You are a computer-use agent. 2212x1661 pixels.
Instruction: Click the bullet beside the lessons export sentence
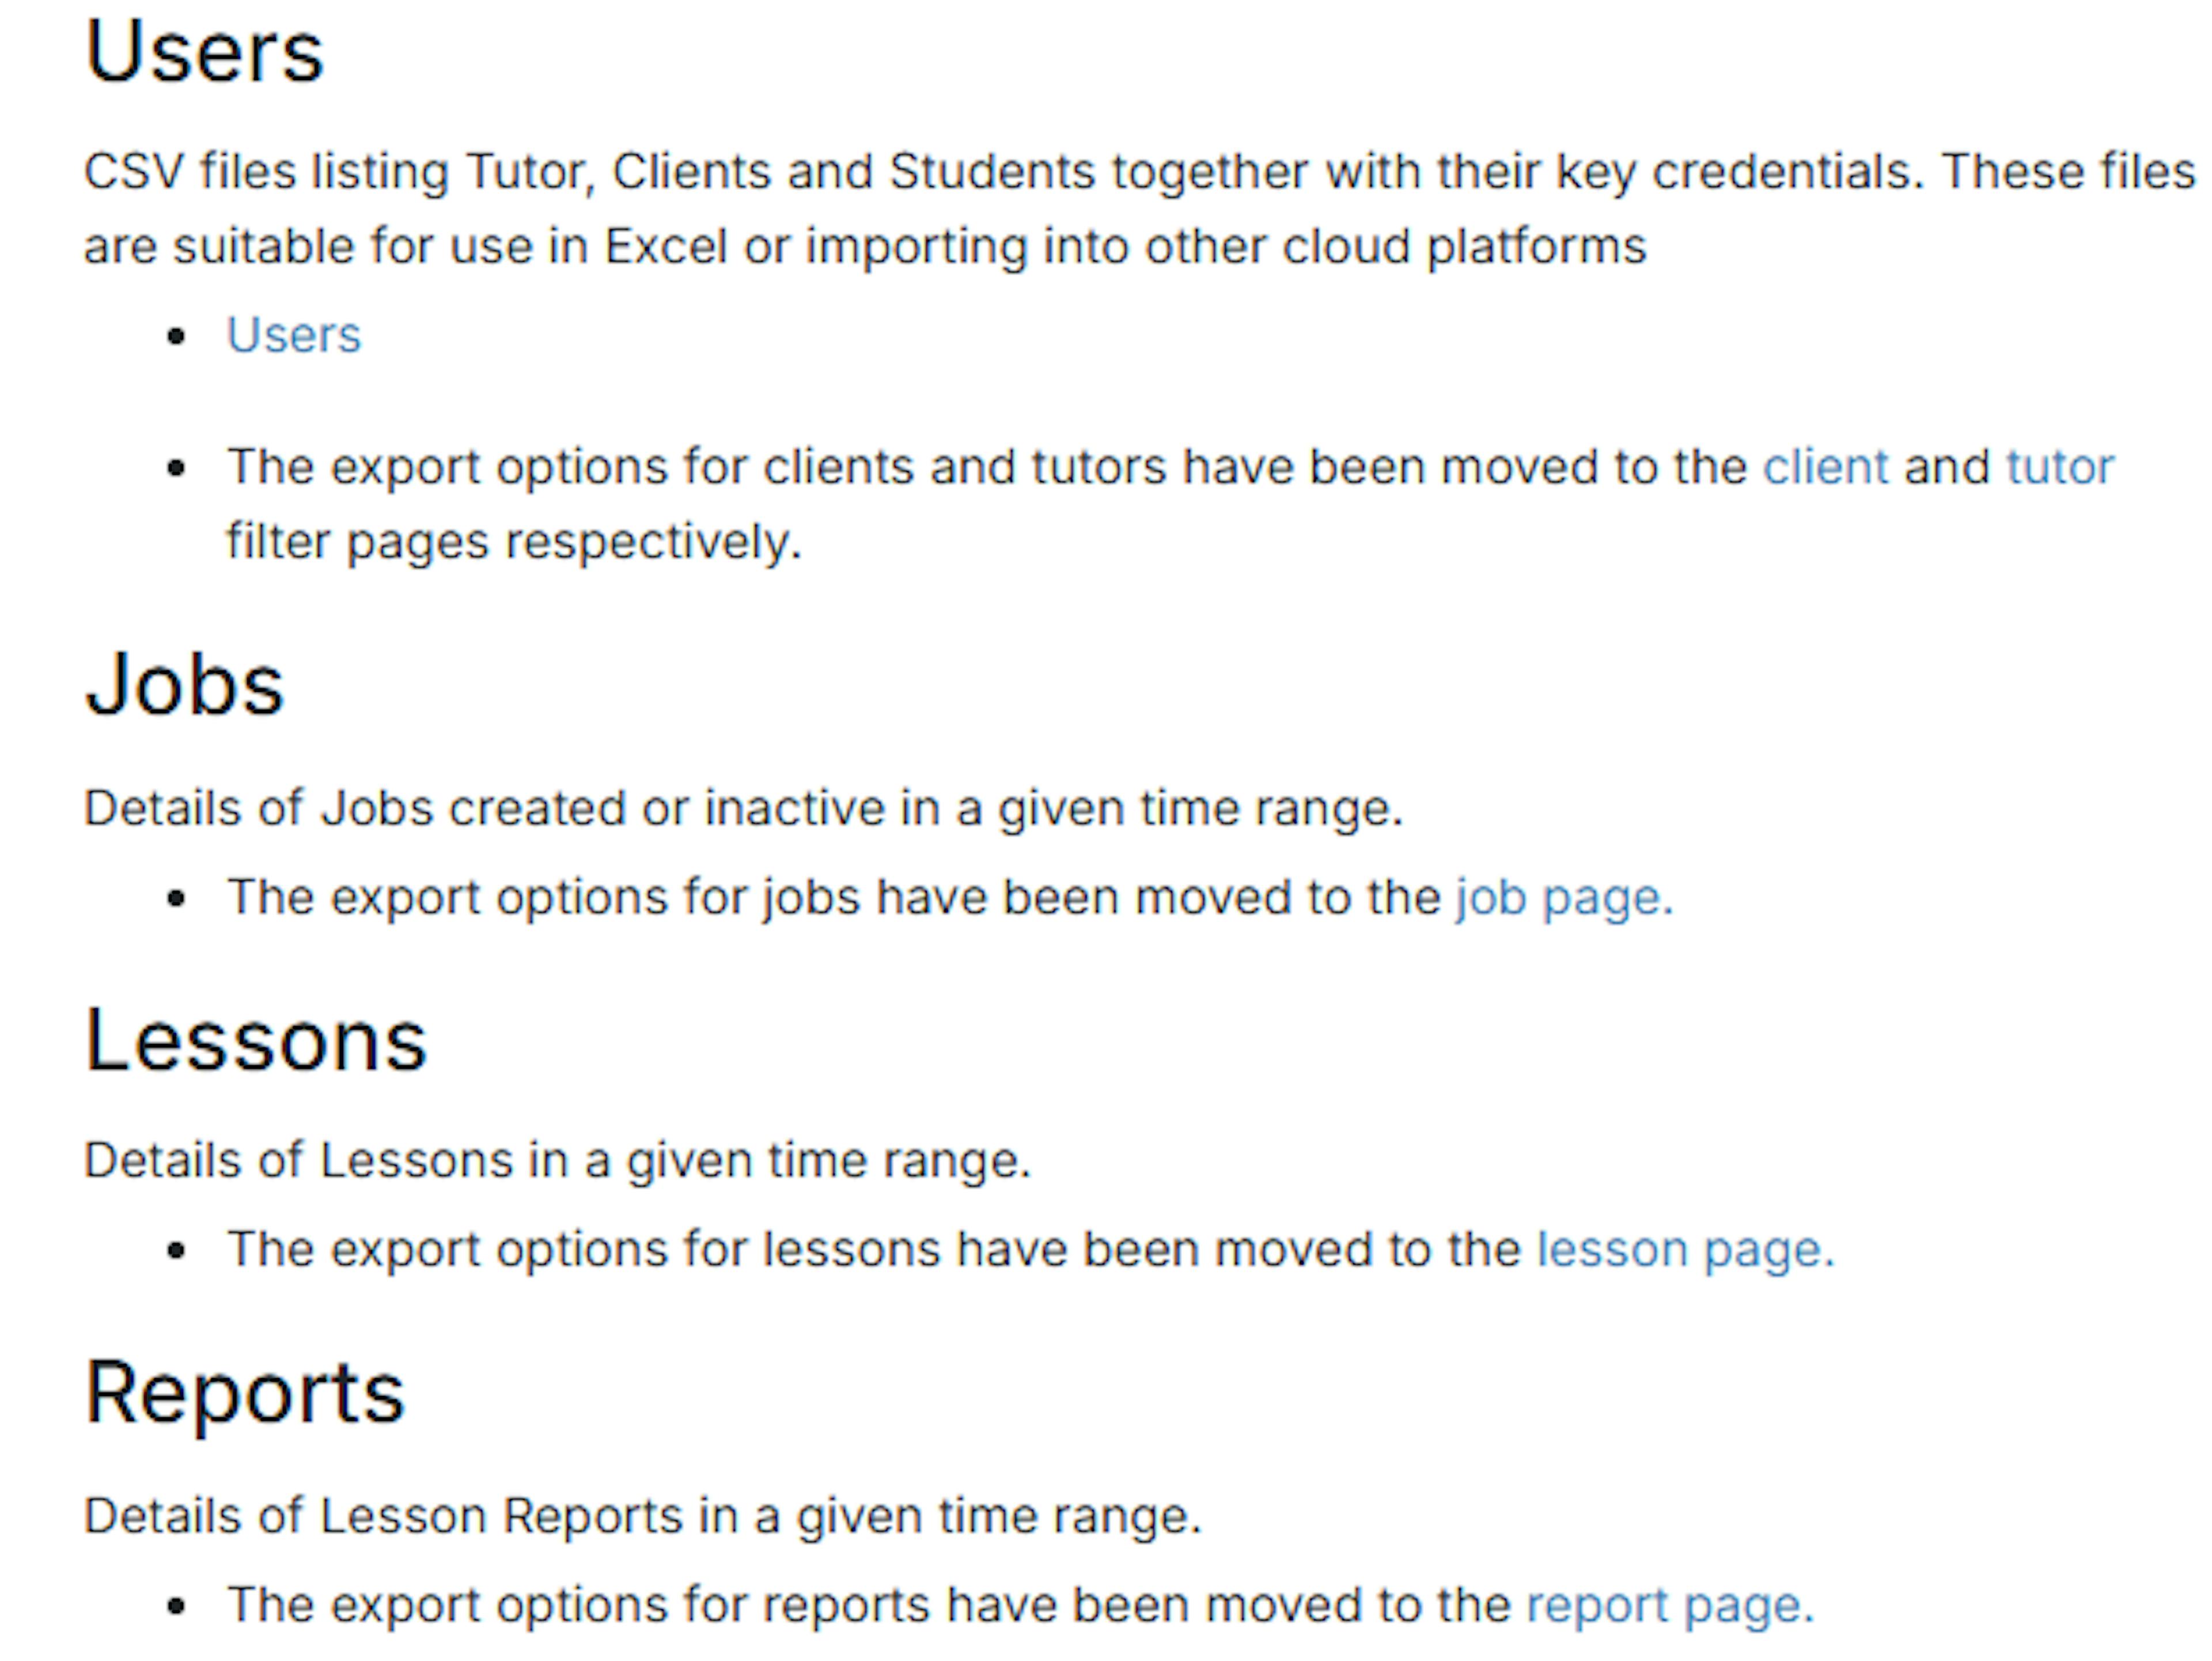177,1251
